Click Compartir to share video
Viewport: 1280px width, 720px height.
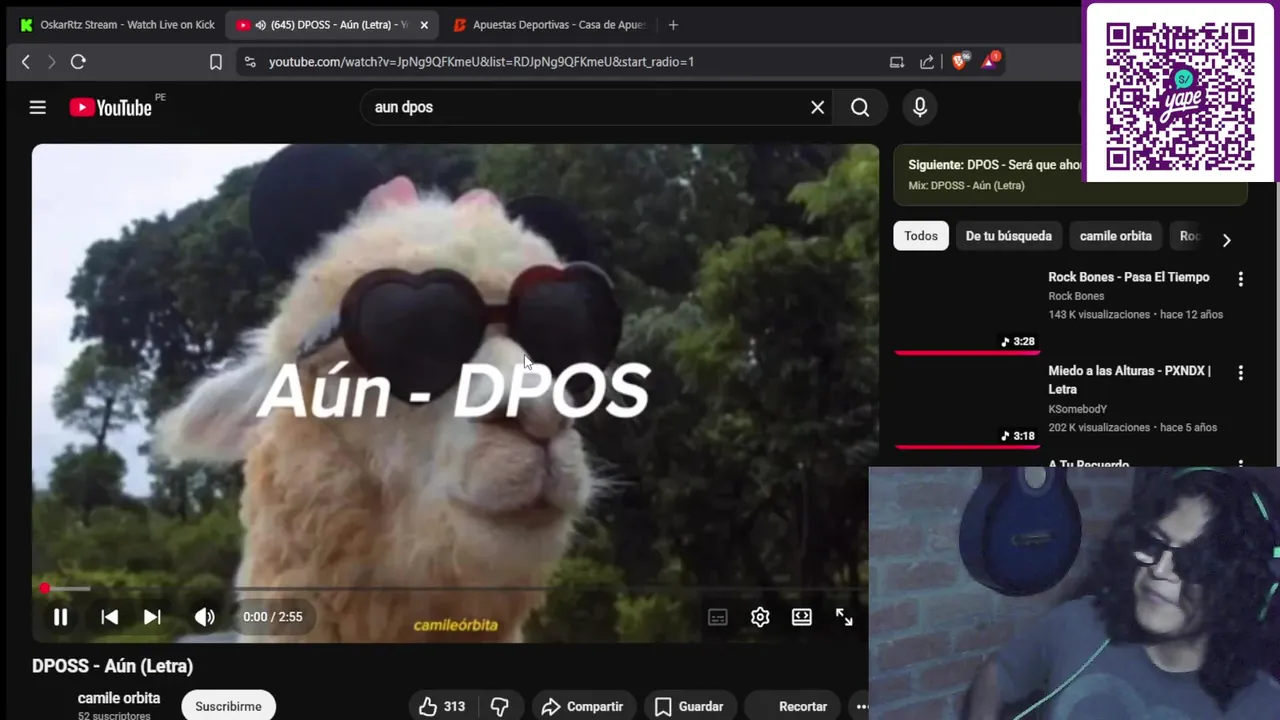[583, 706]
